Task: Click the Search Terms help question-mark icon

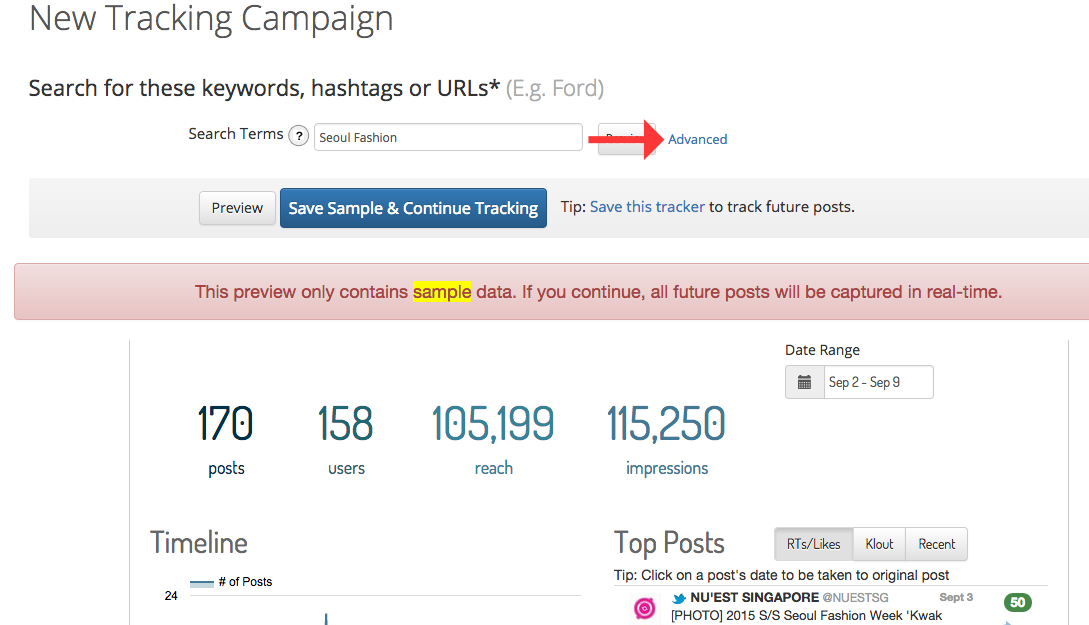Action: pos(299,136)
